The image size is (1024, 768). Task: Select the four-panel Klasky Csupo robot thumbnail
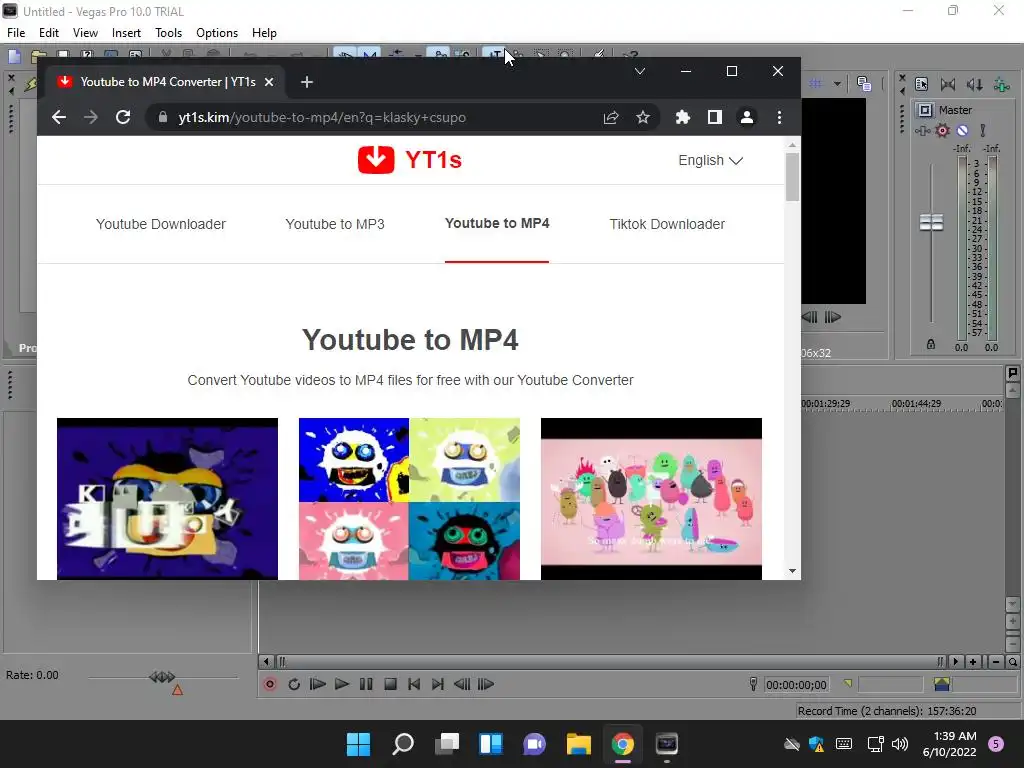(409, 499)
